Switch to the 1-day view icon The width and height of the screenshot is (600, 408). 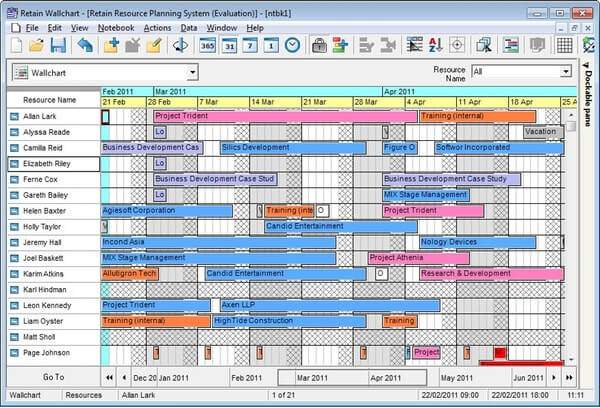click(271, 45)
